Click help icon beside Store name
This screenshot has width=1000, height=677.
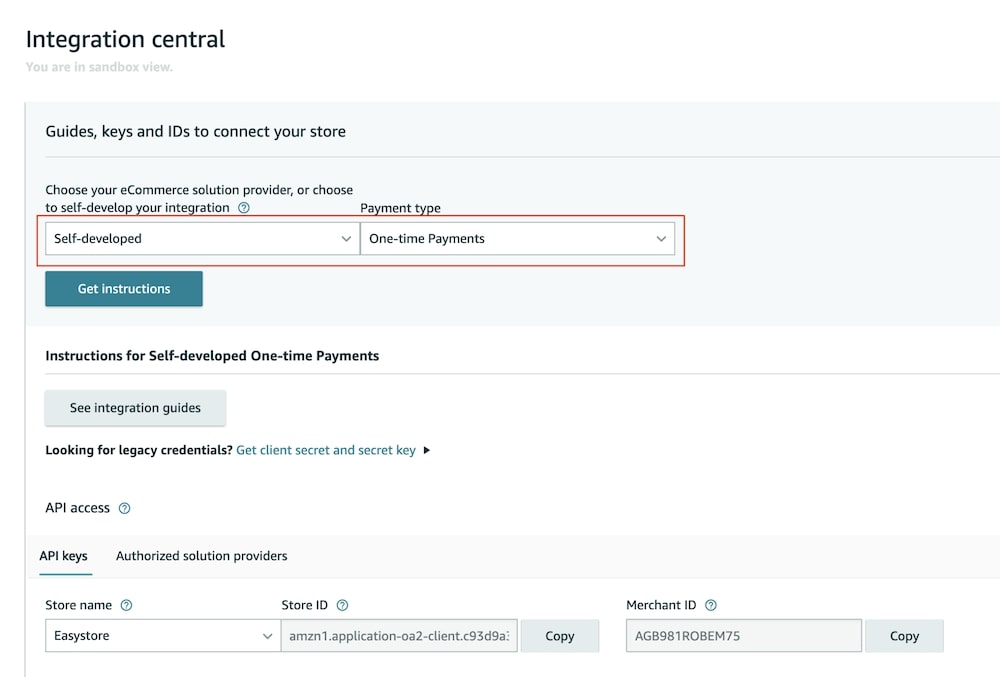click(x=126, y=605)
